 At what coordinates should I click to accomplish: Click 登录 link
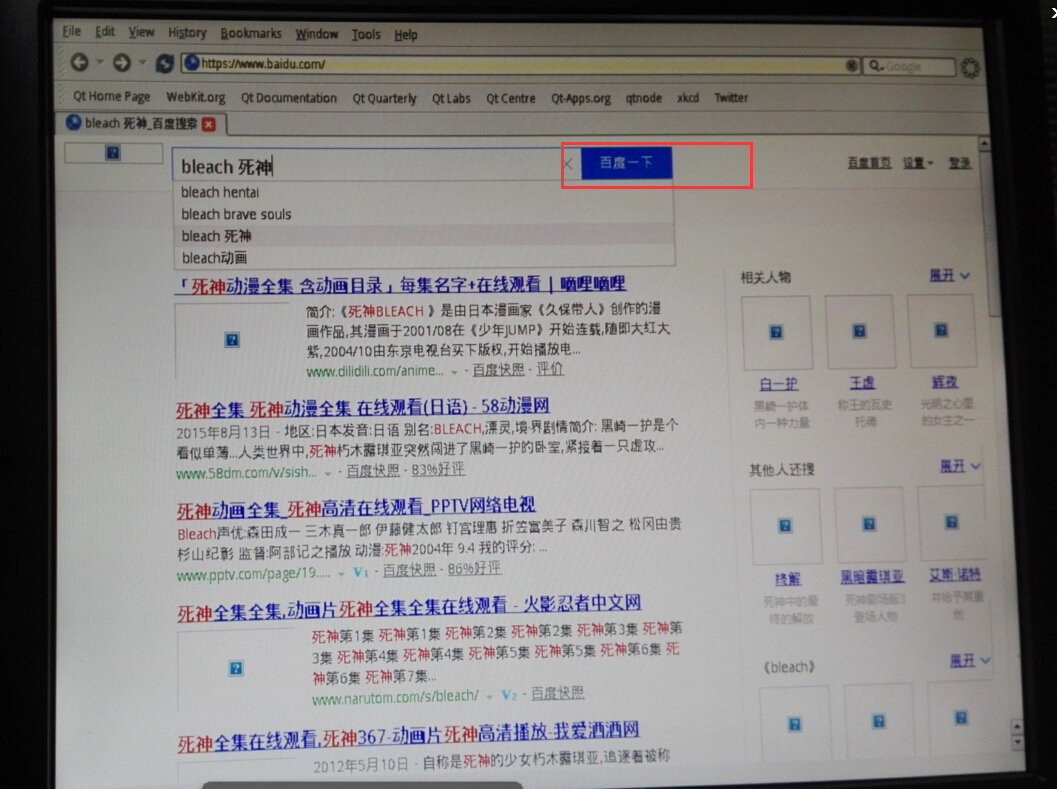[960, 163]
